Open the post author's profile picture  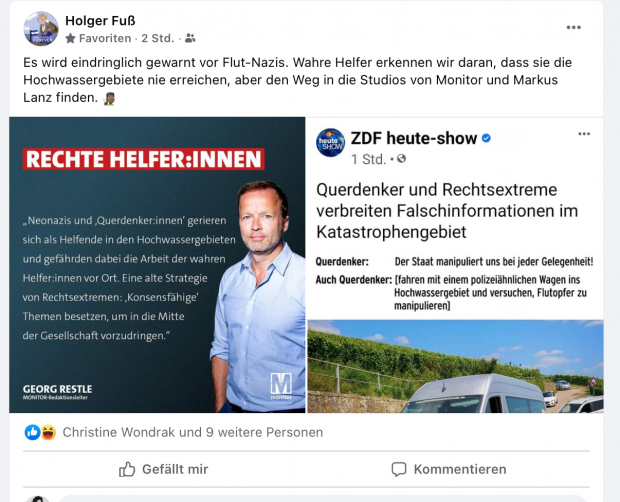tap(41, 29)
